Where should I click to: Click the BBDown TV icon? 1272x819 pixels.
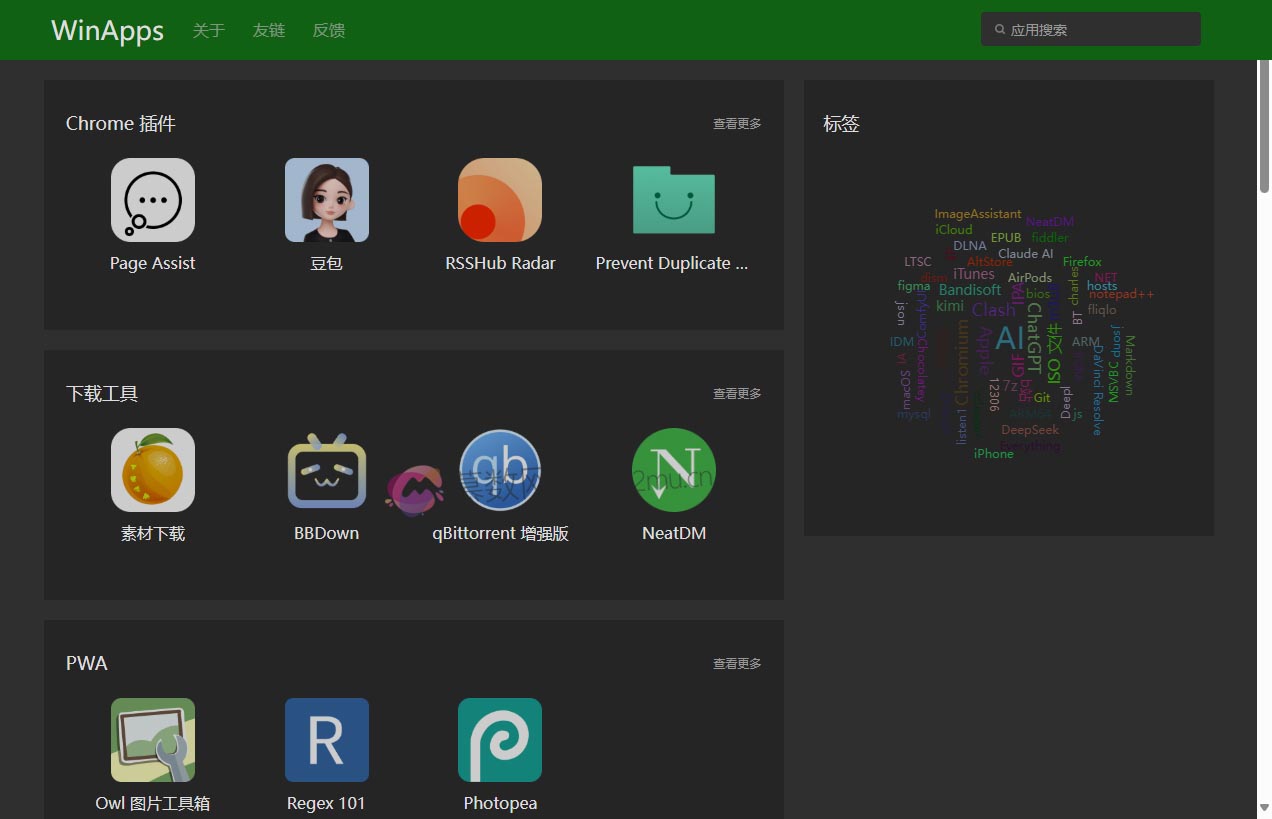coord(326,470)
